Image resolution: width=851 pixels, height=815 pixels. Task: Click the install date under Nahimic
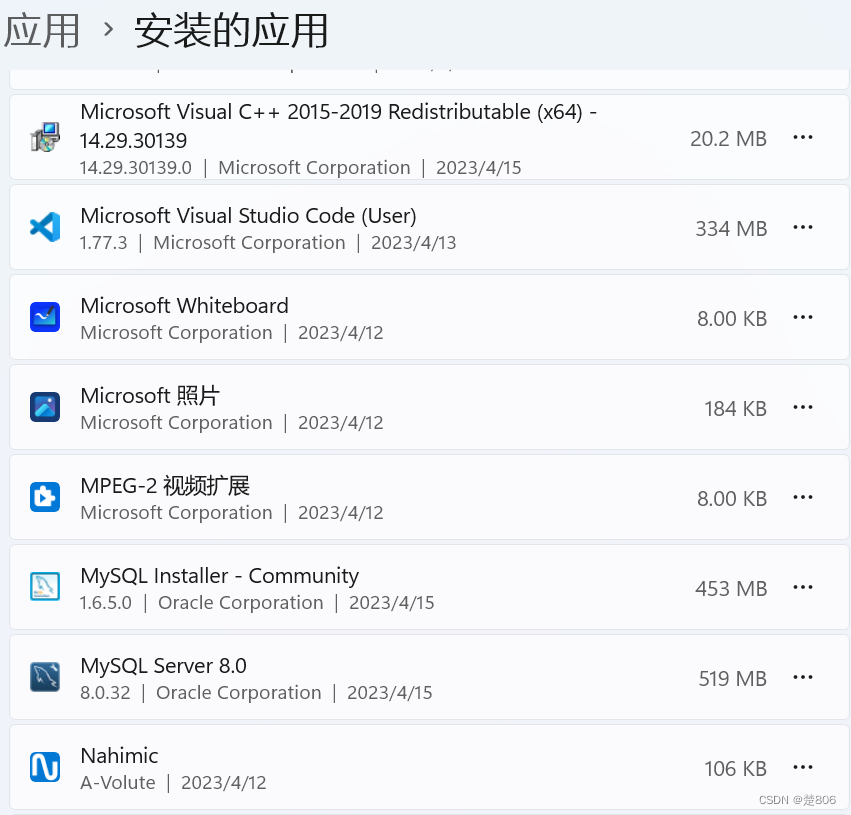[x=224, y=783]
